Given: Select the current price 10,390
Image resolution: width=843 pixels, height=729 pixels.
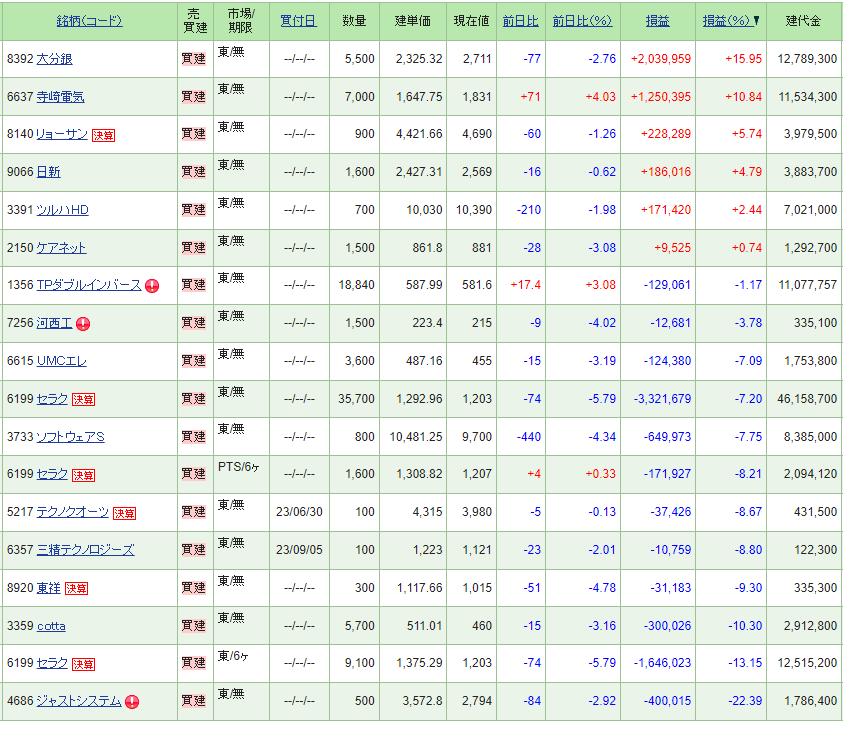Looking at the screenshot, I should click(x=474, y=210).
